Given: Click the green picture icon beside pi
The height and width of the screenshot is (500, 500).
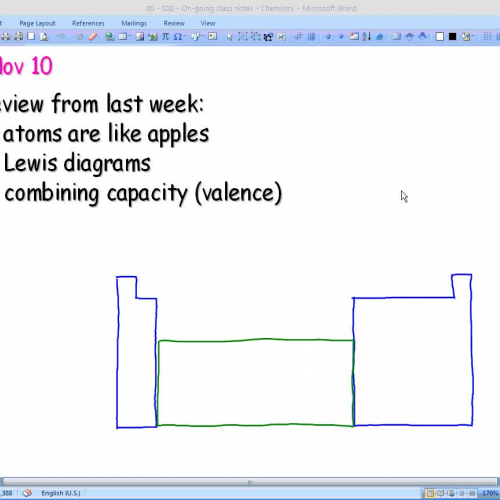Looking at the screenshot, I should (x=153, y=37).
